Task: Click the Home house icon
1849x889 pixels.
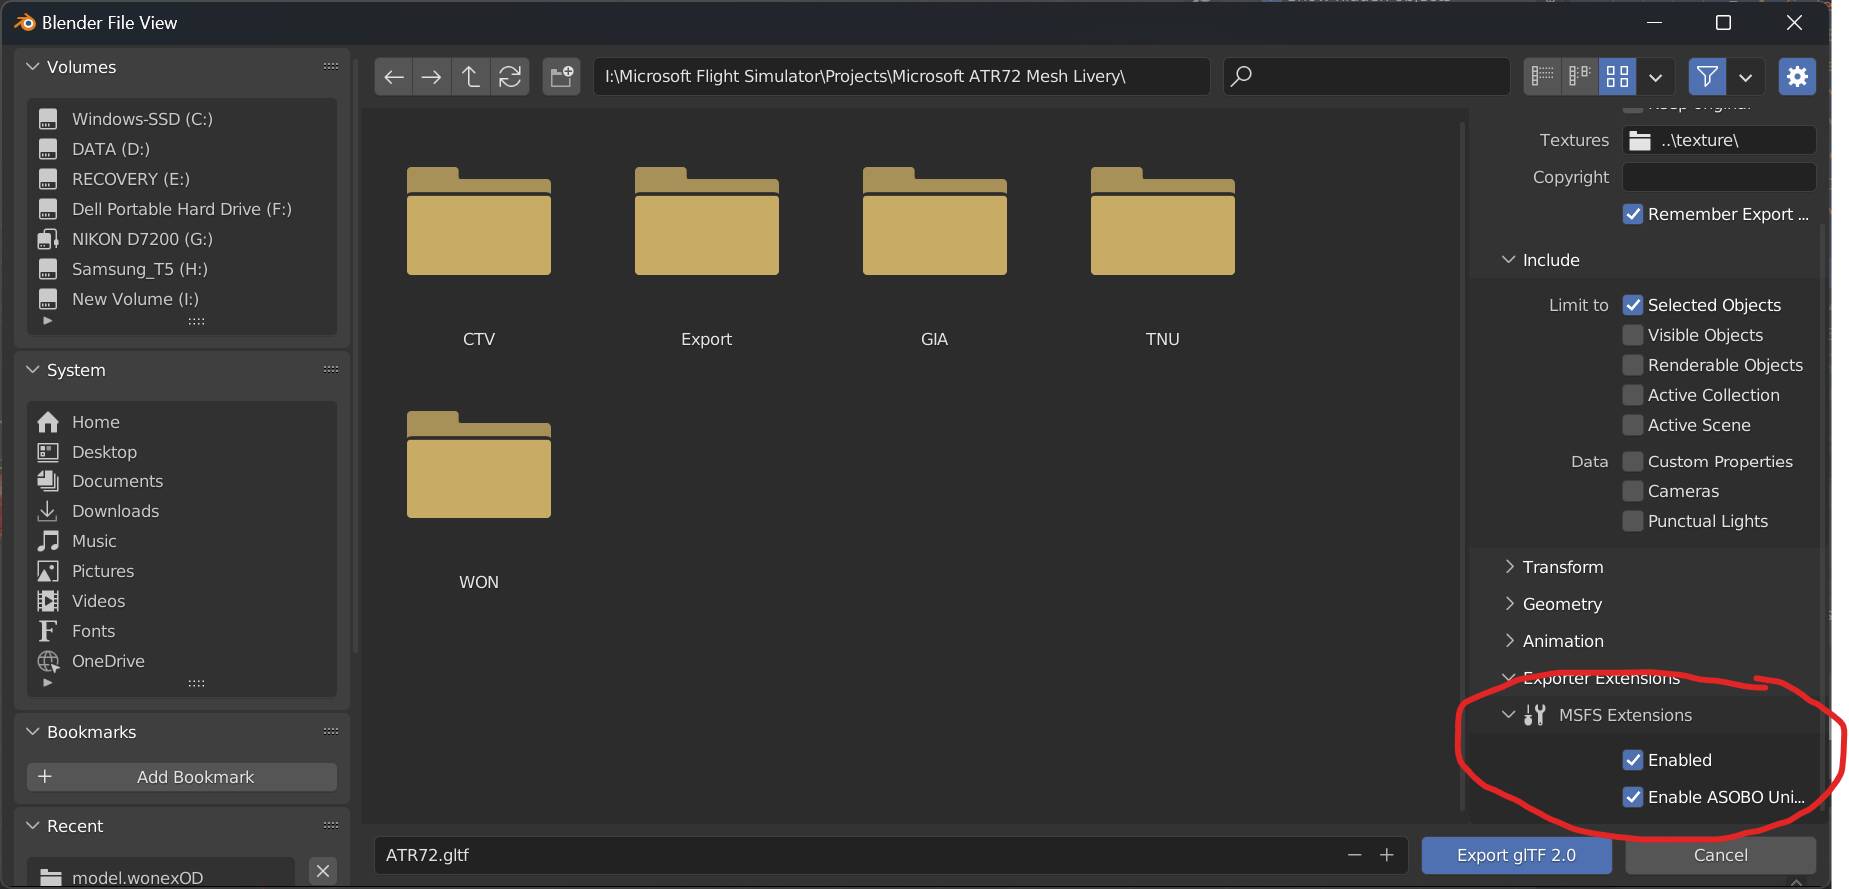Action: 48,422
